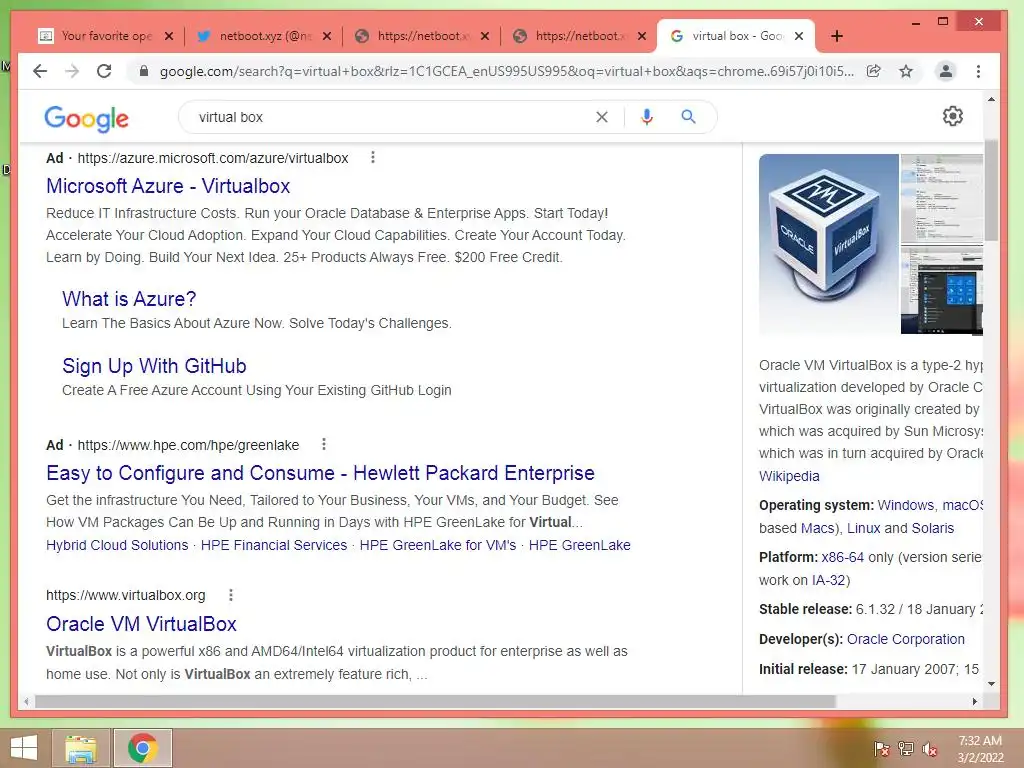Close the netboot.xyz Twitter tab
1024x768 pixels.
point(327,36)
